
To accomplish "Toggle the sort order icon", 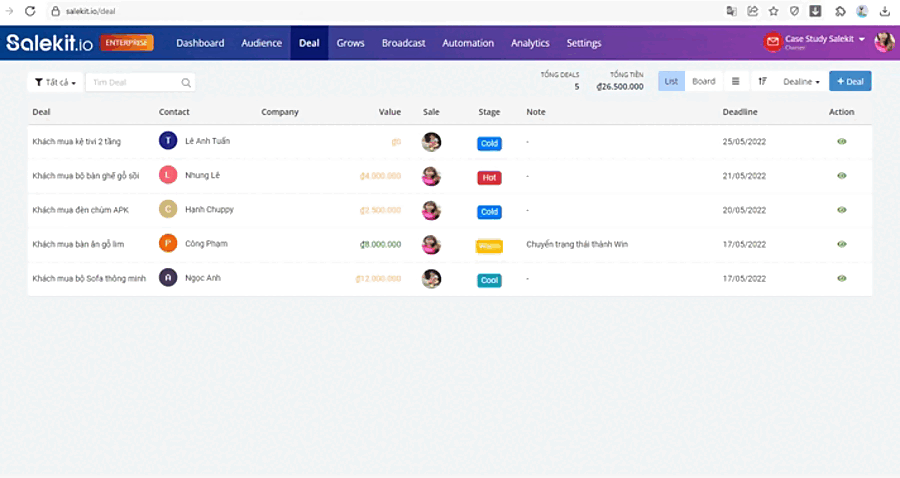I will (x=762, y=81).
